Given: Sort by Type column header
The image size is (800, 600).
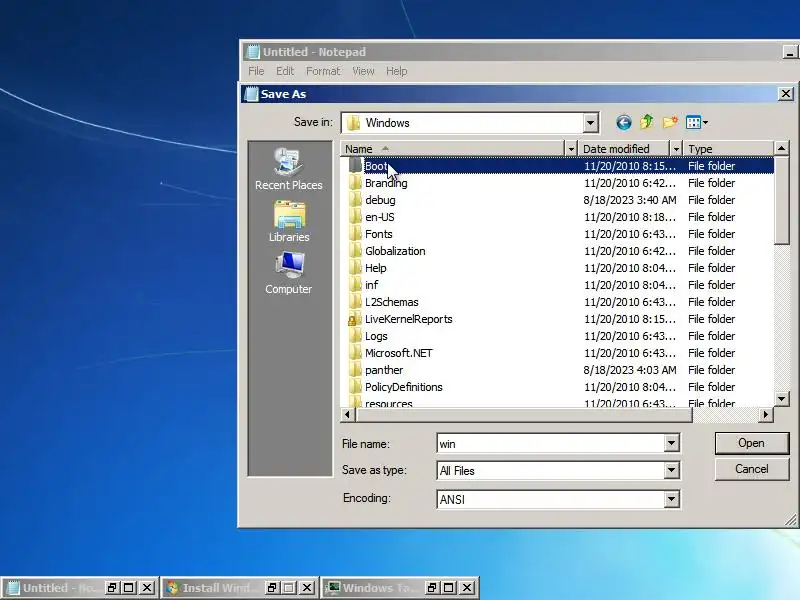Looking at the screenshot, I should [729, 149].
